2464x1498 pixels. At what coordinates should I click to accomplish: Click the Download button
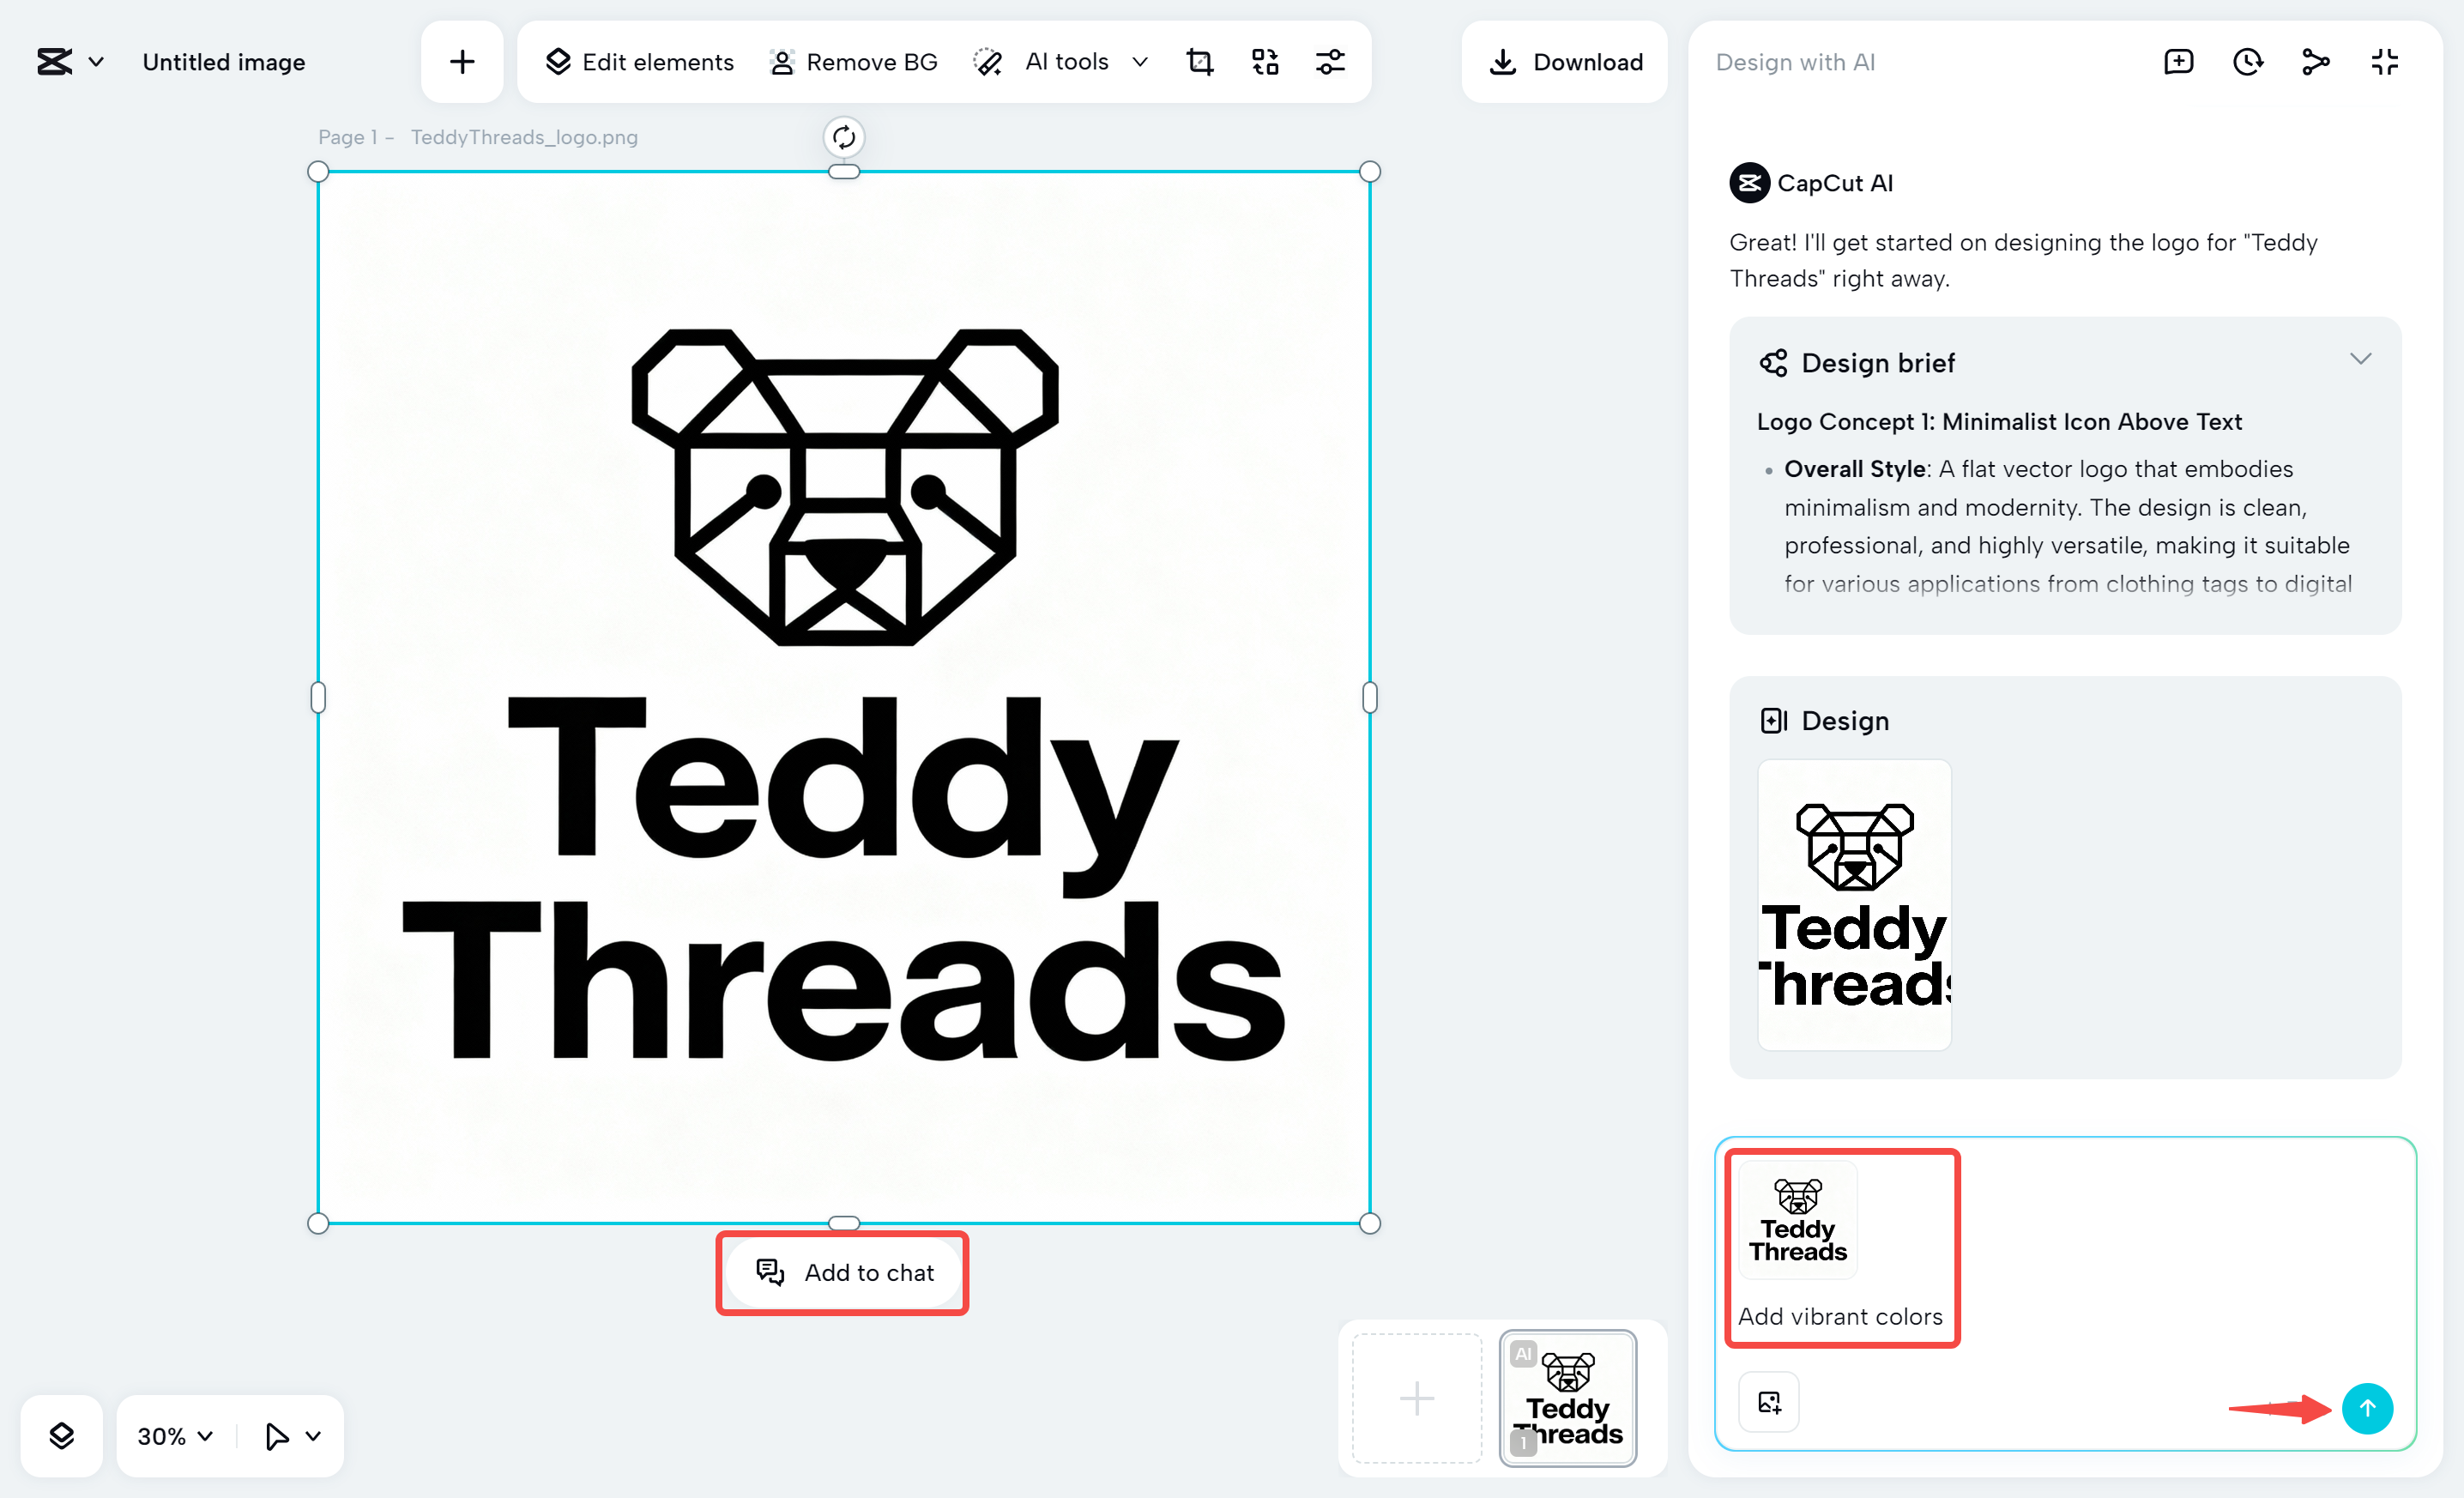[x=1565, y=62]
